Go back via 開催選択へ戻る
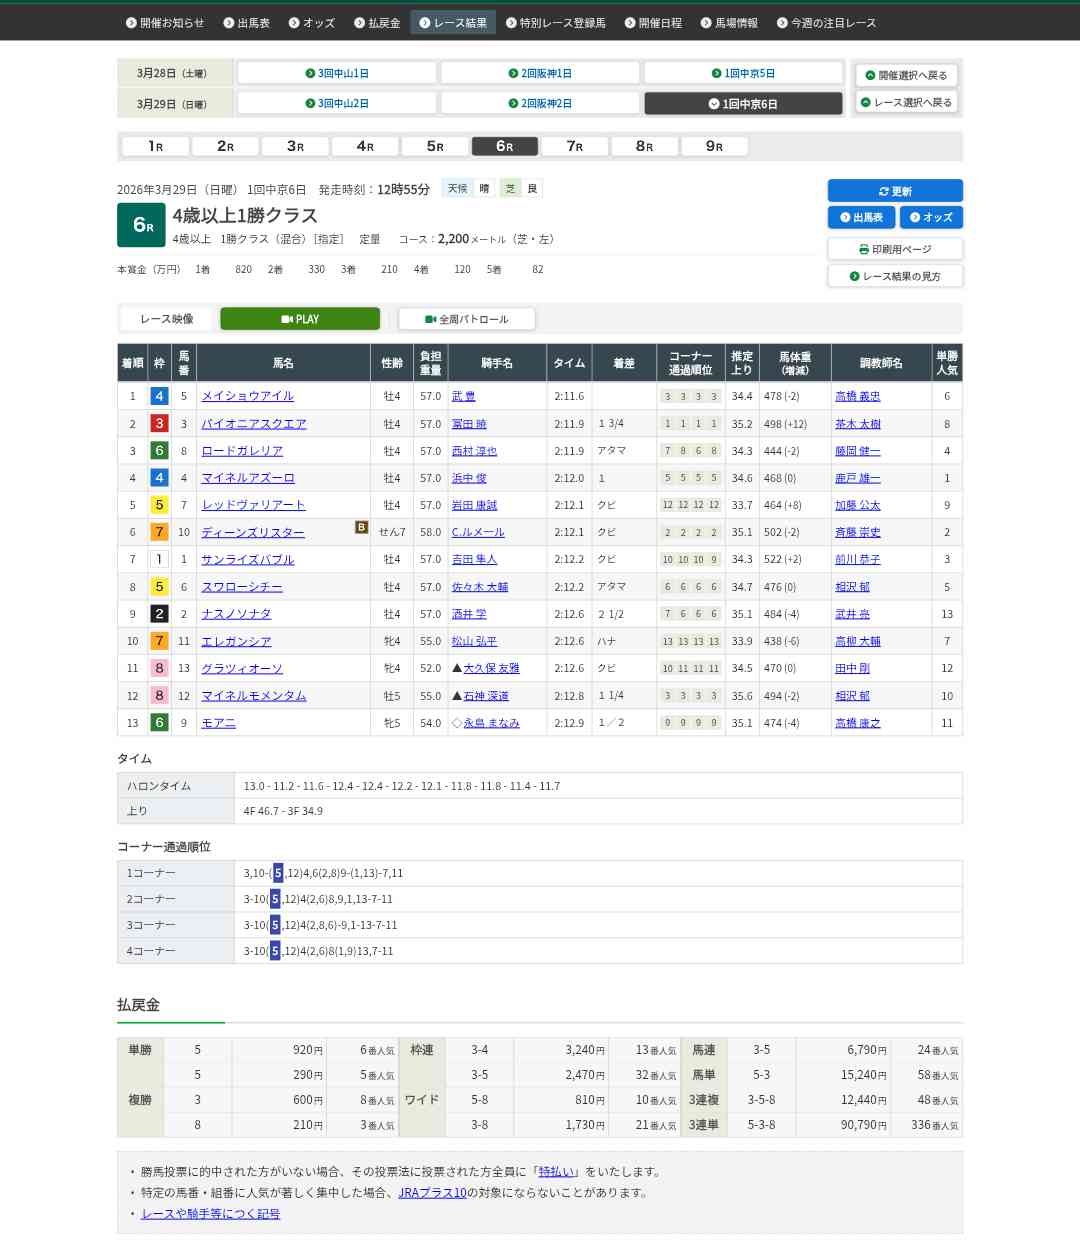 (906, 75)
